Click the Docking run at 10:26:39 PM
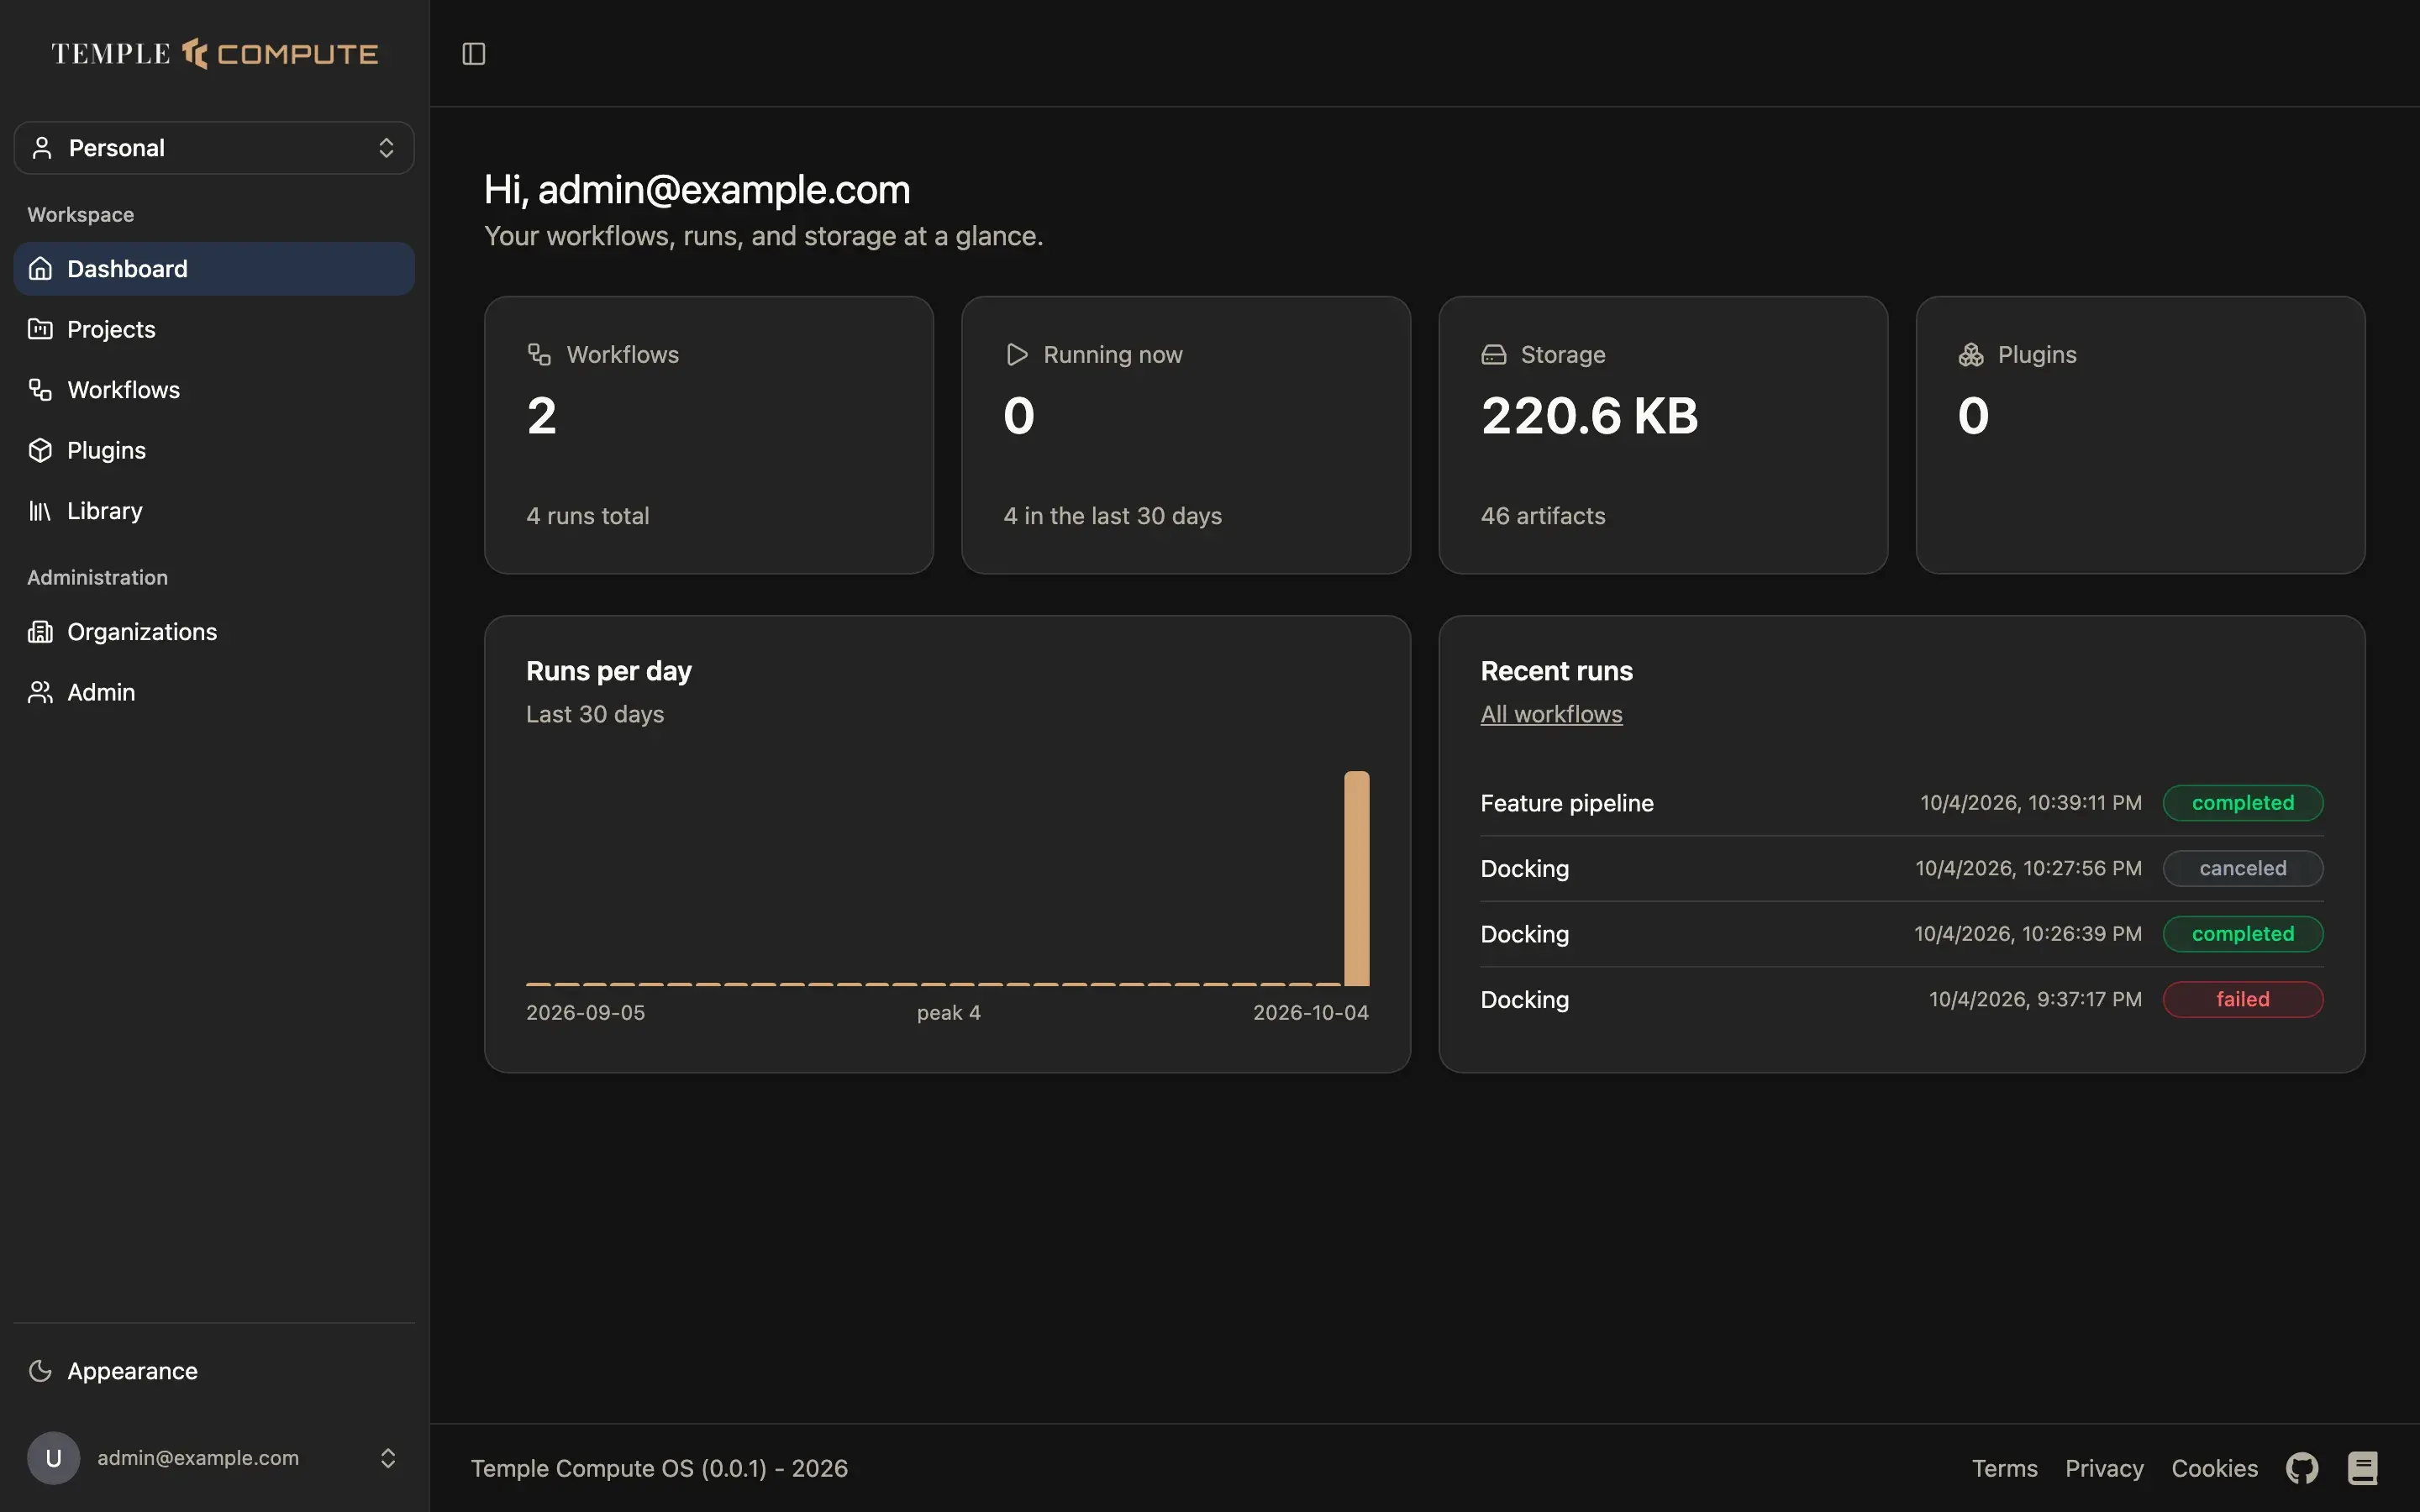2420x1512 pixels. (x=1901, y=934)
